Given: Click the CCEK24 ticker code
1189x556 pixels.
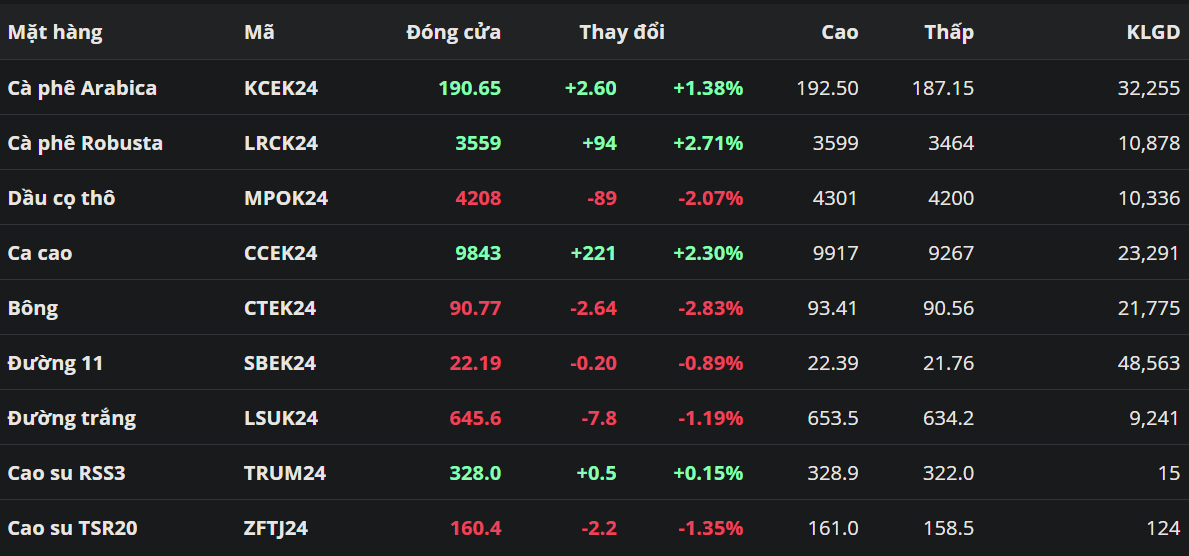Looking at the screenshot, I should [x=281, y=253].
